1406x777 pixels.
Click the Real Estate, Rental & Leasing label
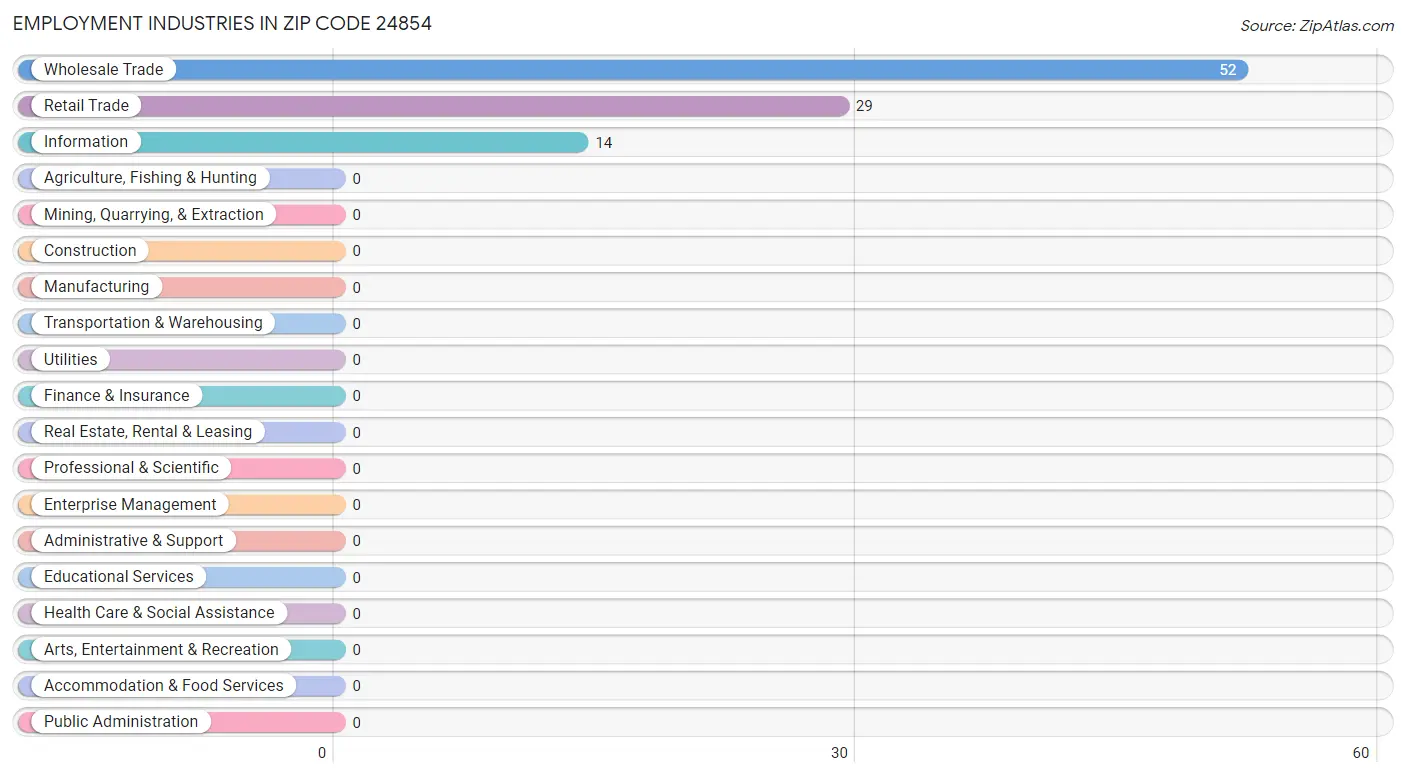[148, 432]
